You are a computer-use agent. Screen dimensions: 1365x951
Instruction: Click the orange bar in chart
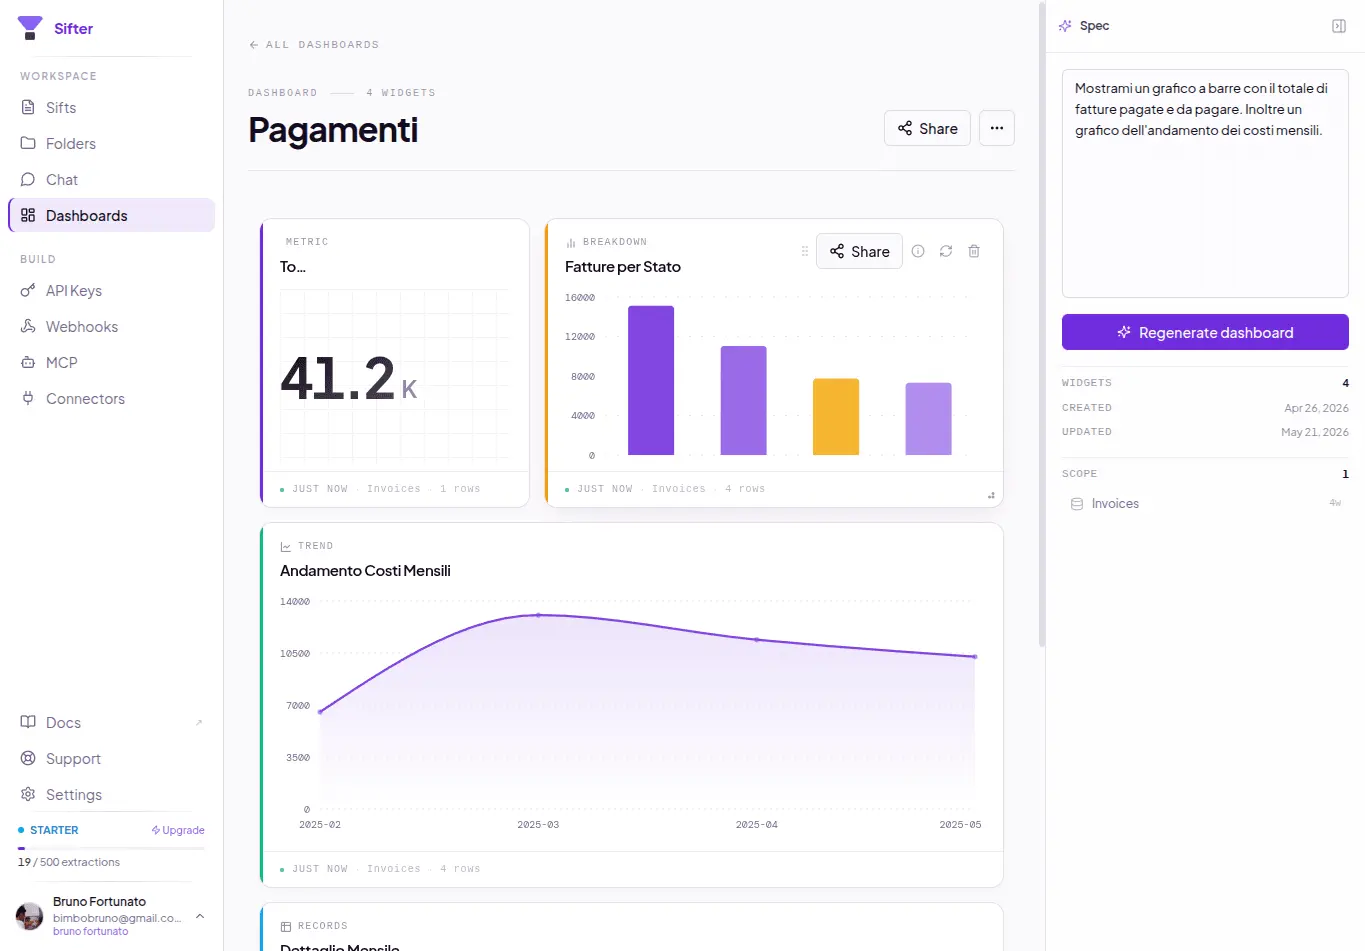[836, 417]
